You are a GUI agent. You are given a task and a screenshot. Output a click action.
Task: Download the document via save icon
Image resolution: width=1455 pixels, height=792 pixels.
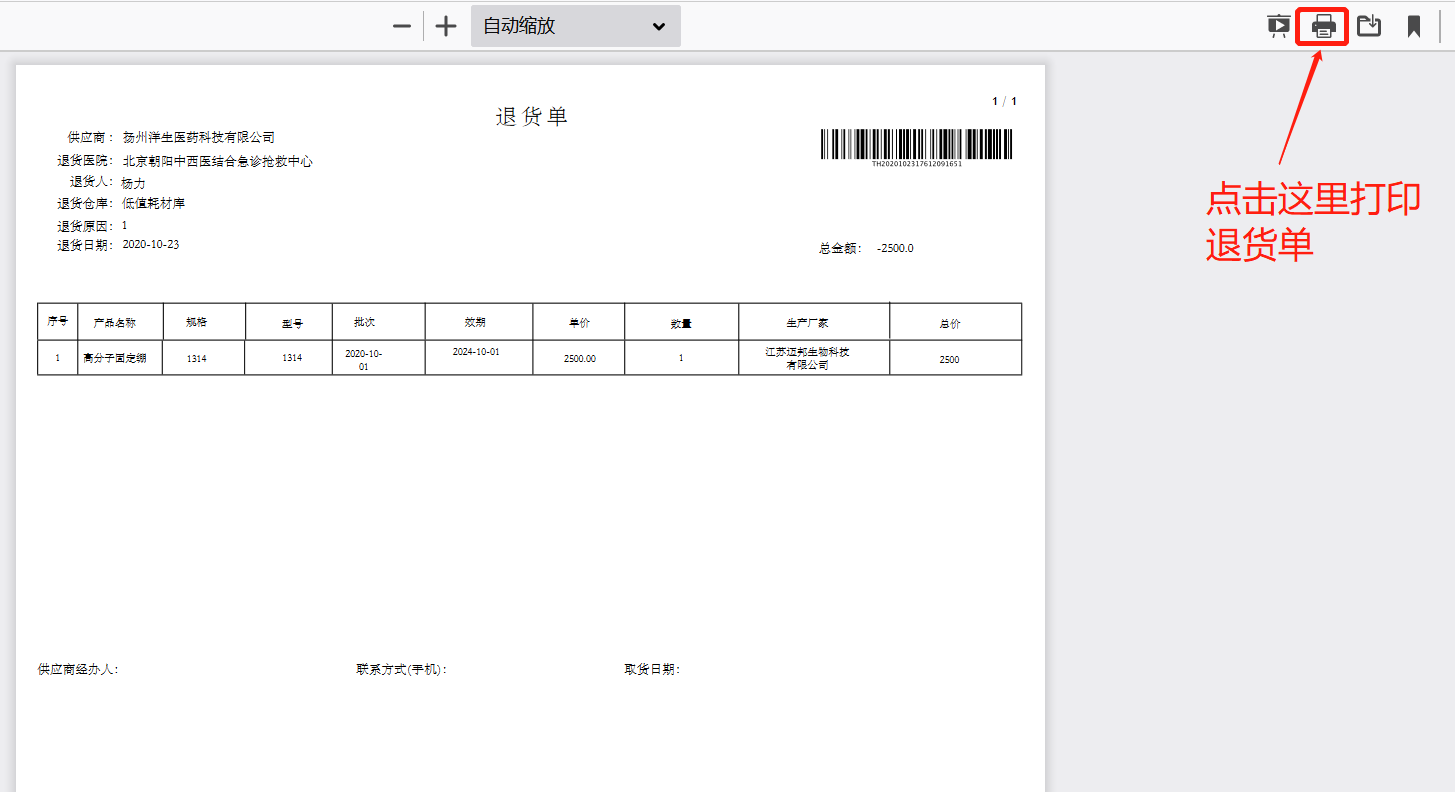point(1369,26)
